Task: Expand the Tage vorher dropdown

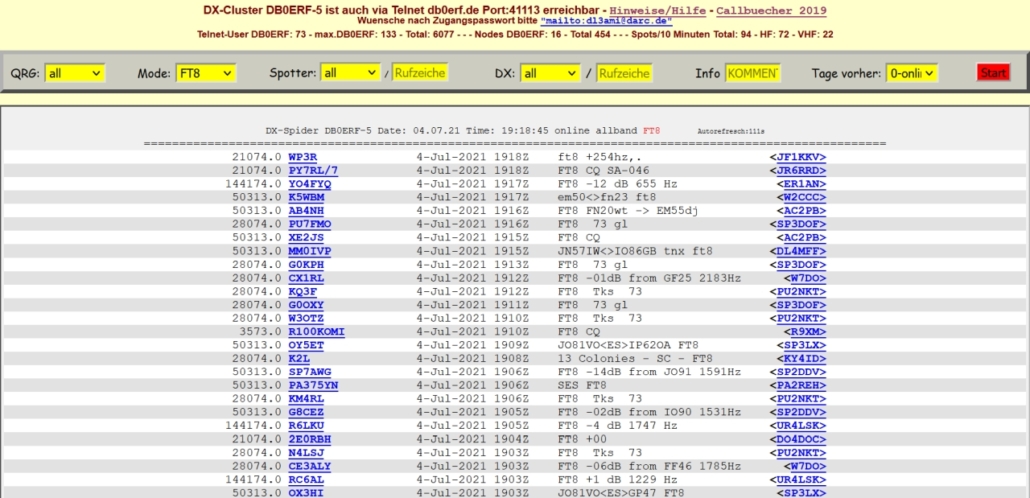Action: [912, 73]
